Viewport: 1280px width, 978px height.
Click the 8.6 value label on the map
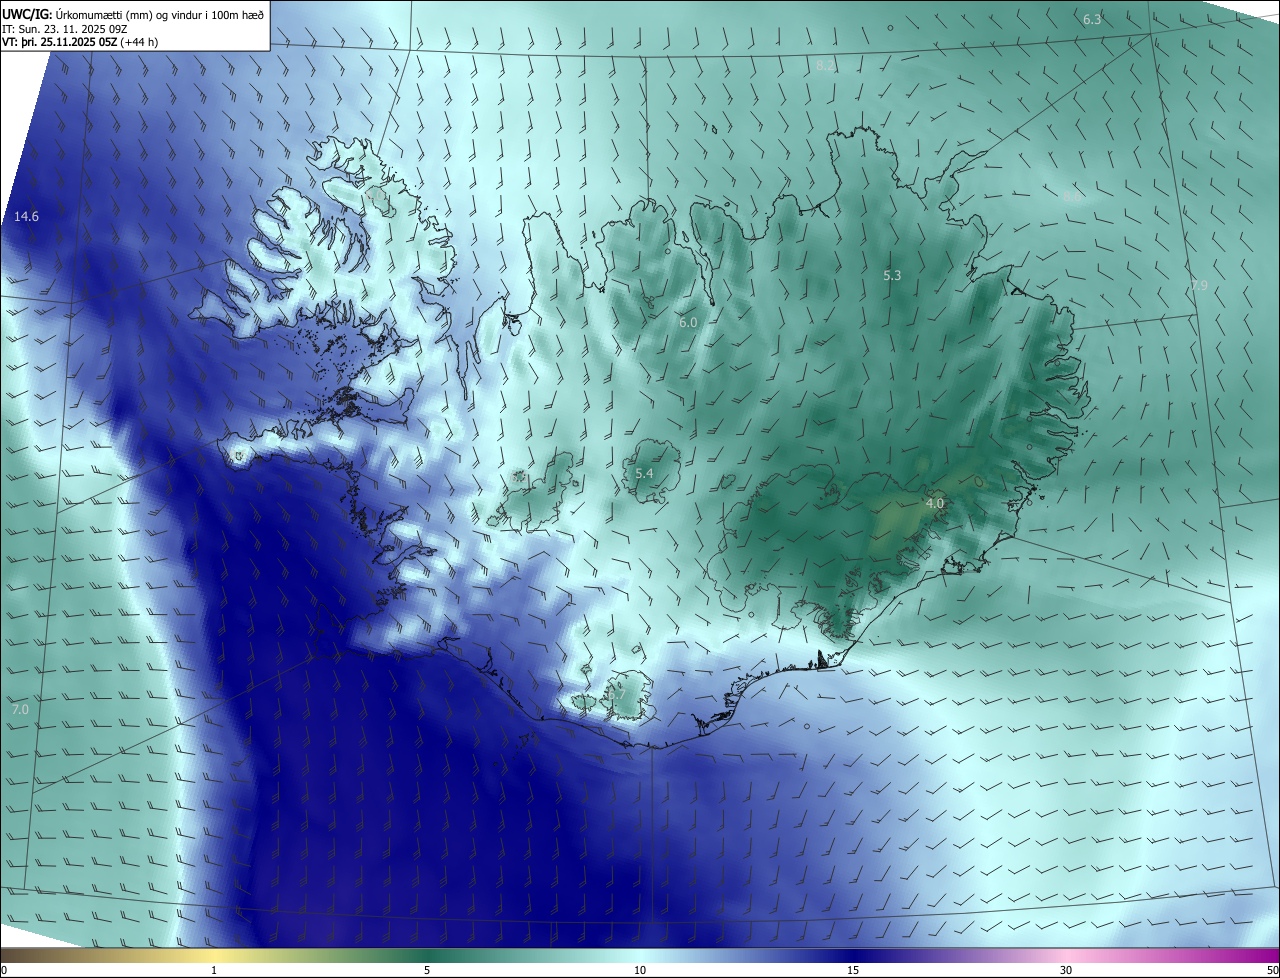click(1071, 198)
